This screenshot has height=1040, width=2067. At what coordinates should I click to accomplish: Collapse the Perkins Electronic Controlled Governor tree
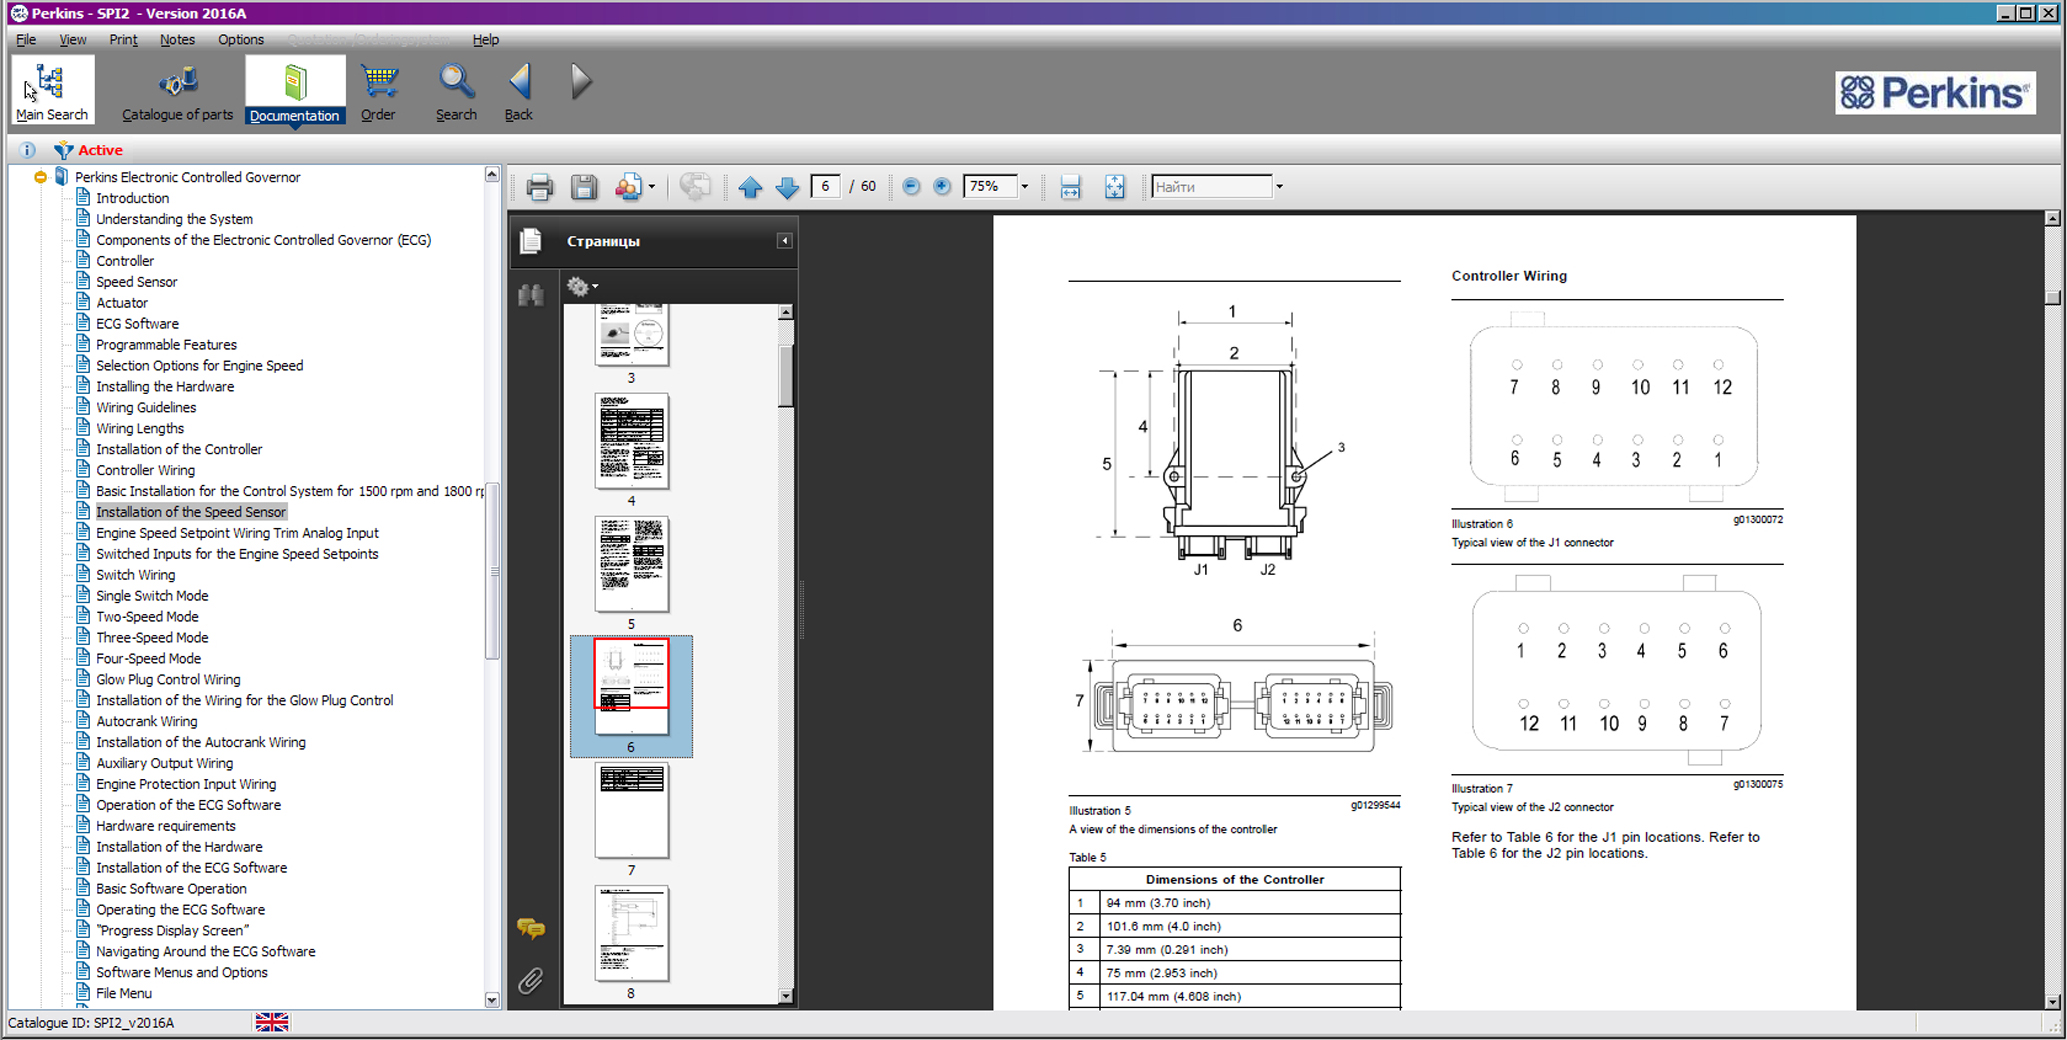[40, 177]
